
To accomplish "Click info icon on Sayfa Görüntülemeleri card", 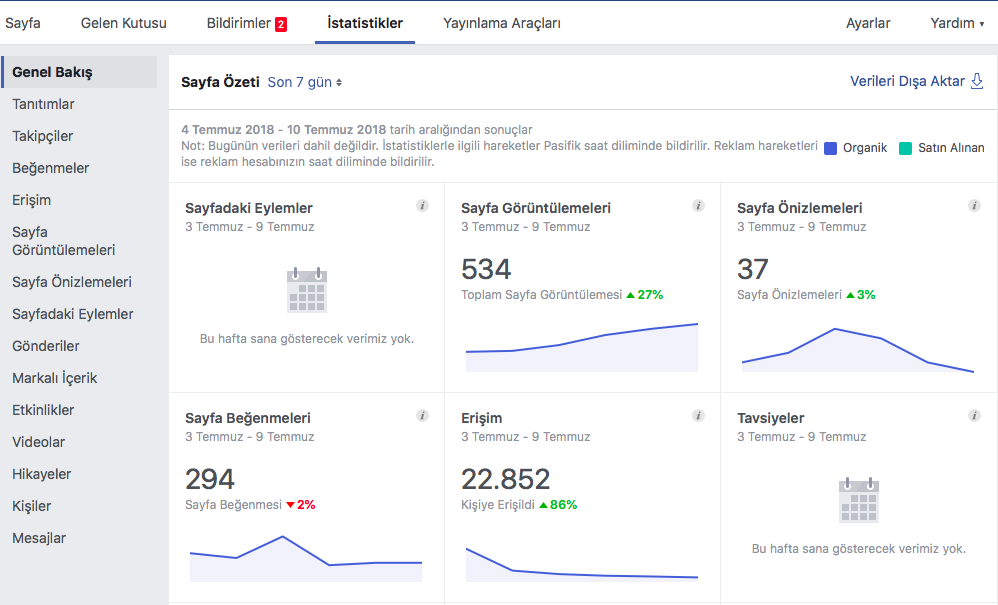I will click(x=698, y=205).
